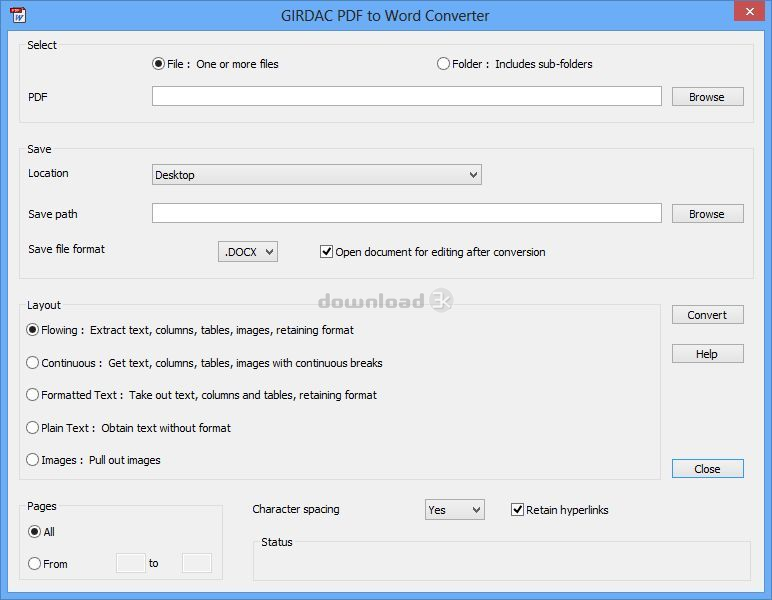Close the window with the red X
772x600 pixels.
[749, 11]
